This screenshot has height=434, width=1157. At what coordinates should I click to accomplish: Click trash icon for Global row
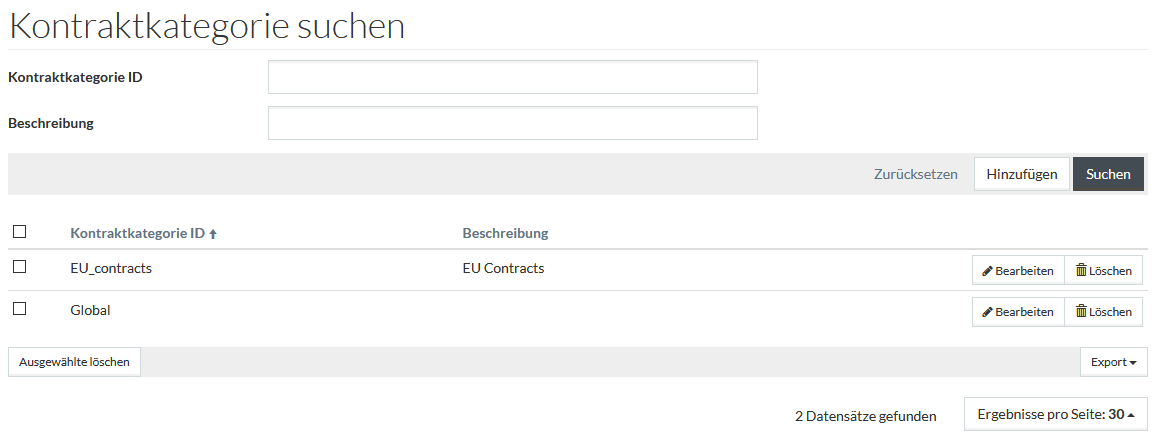click(x=1081, y=311)
